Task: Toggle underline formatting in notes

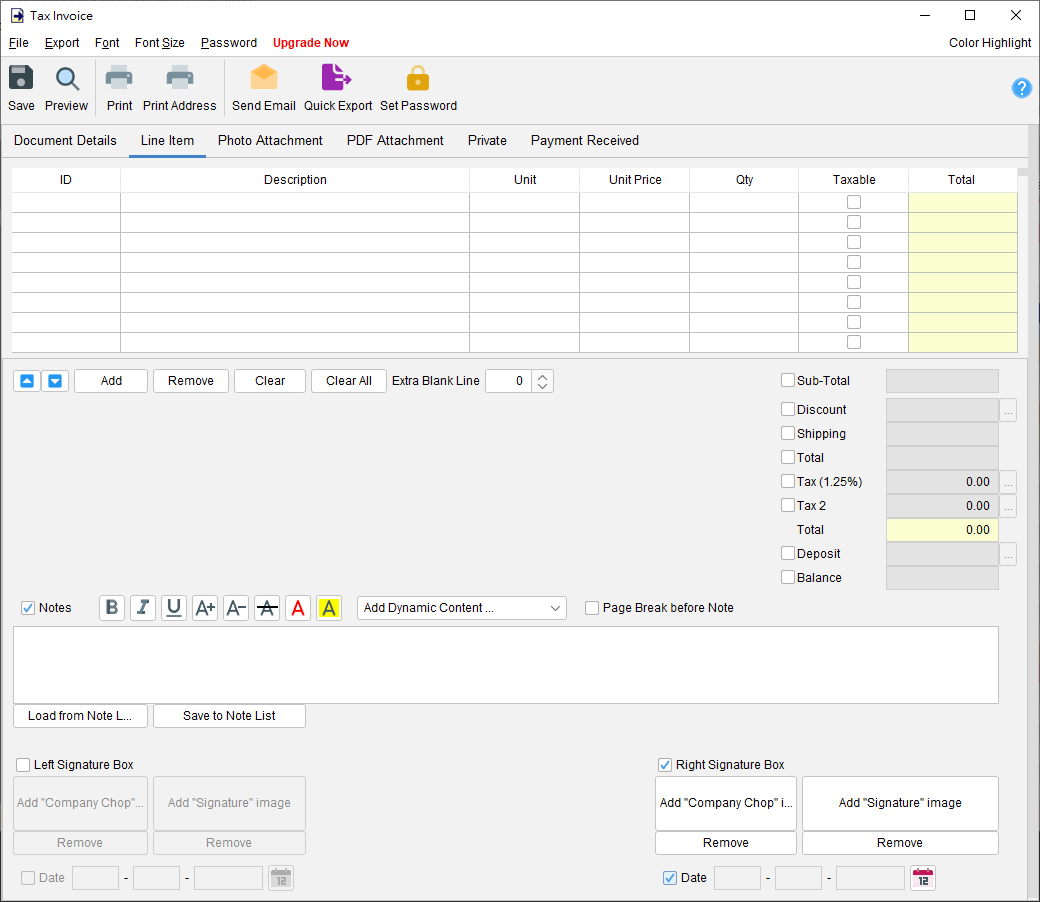Action: click(174, 608)
